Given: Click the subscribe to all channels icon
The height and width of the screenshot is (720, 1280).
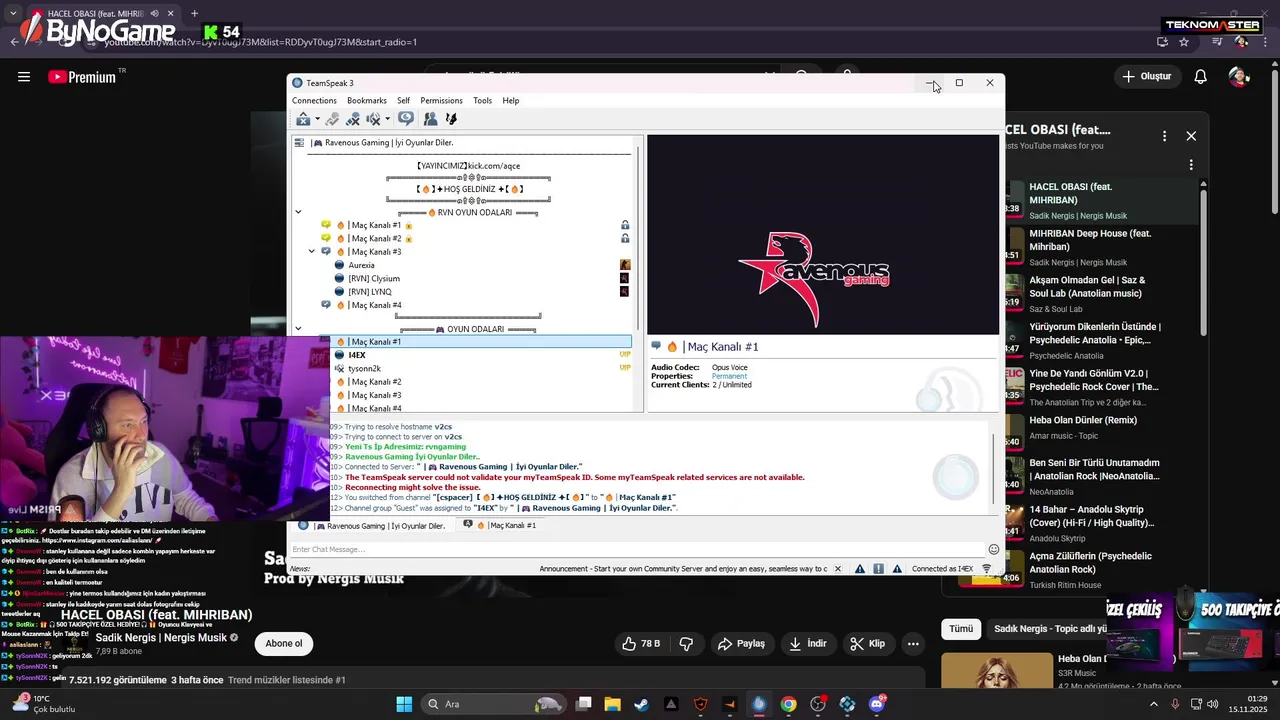Looking at the screenshot, I should pos(405,118).
